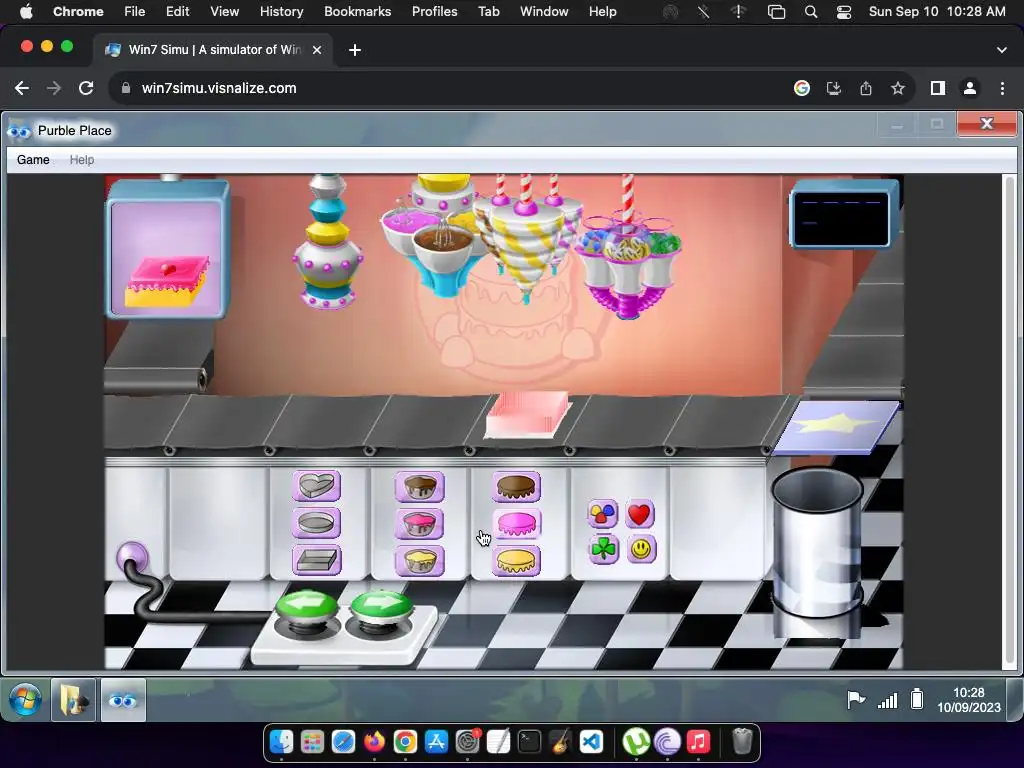Open Visual Studio Code in Dock
This screenshot has height=768, width=1024.
point(591,742)
